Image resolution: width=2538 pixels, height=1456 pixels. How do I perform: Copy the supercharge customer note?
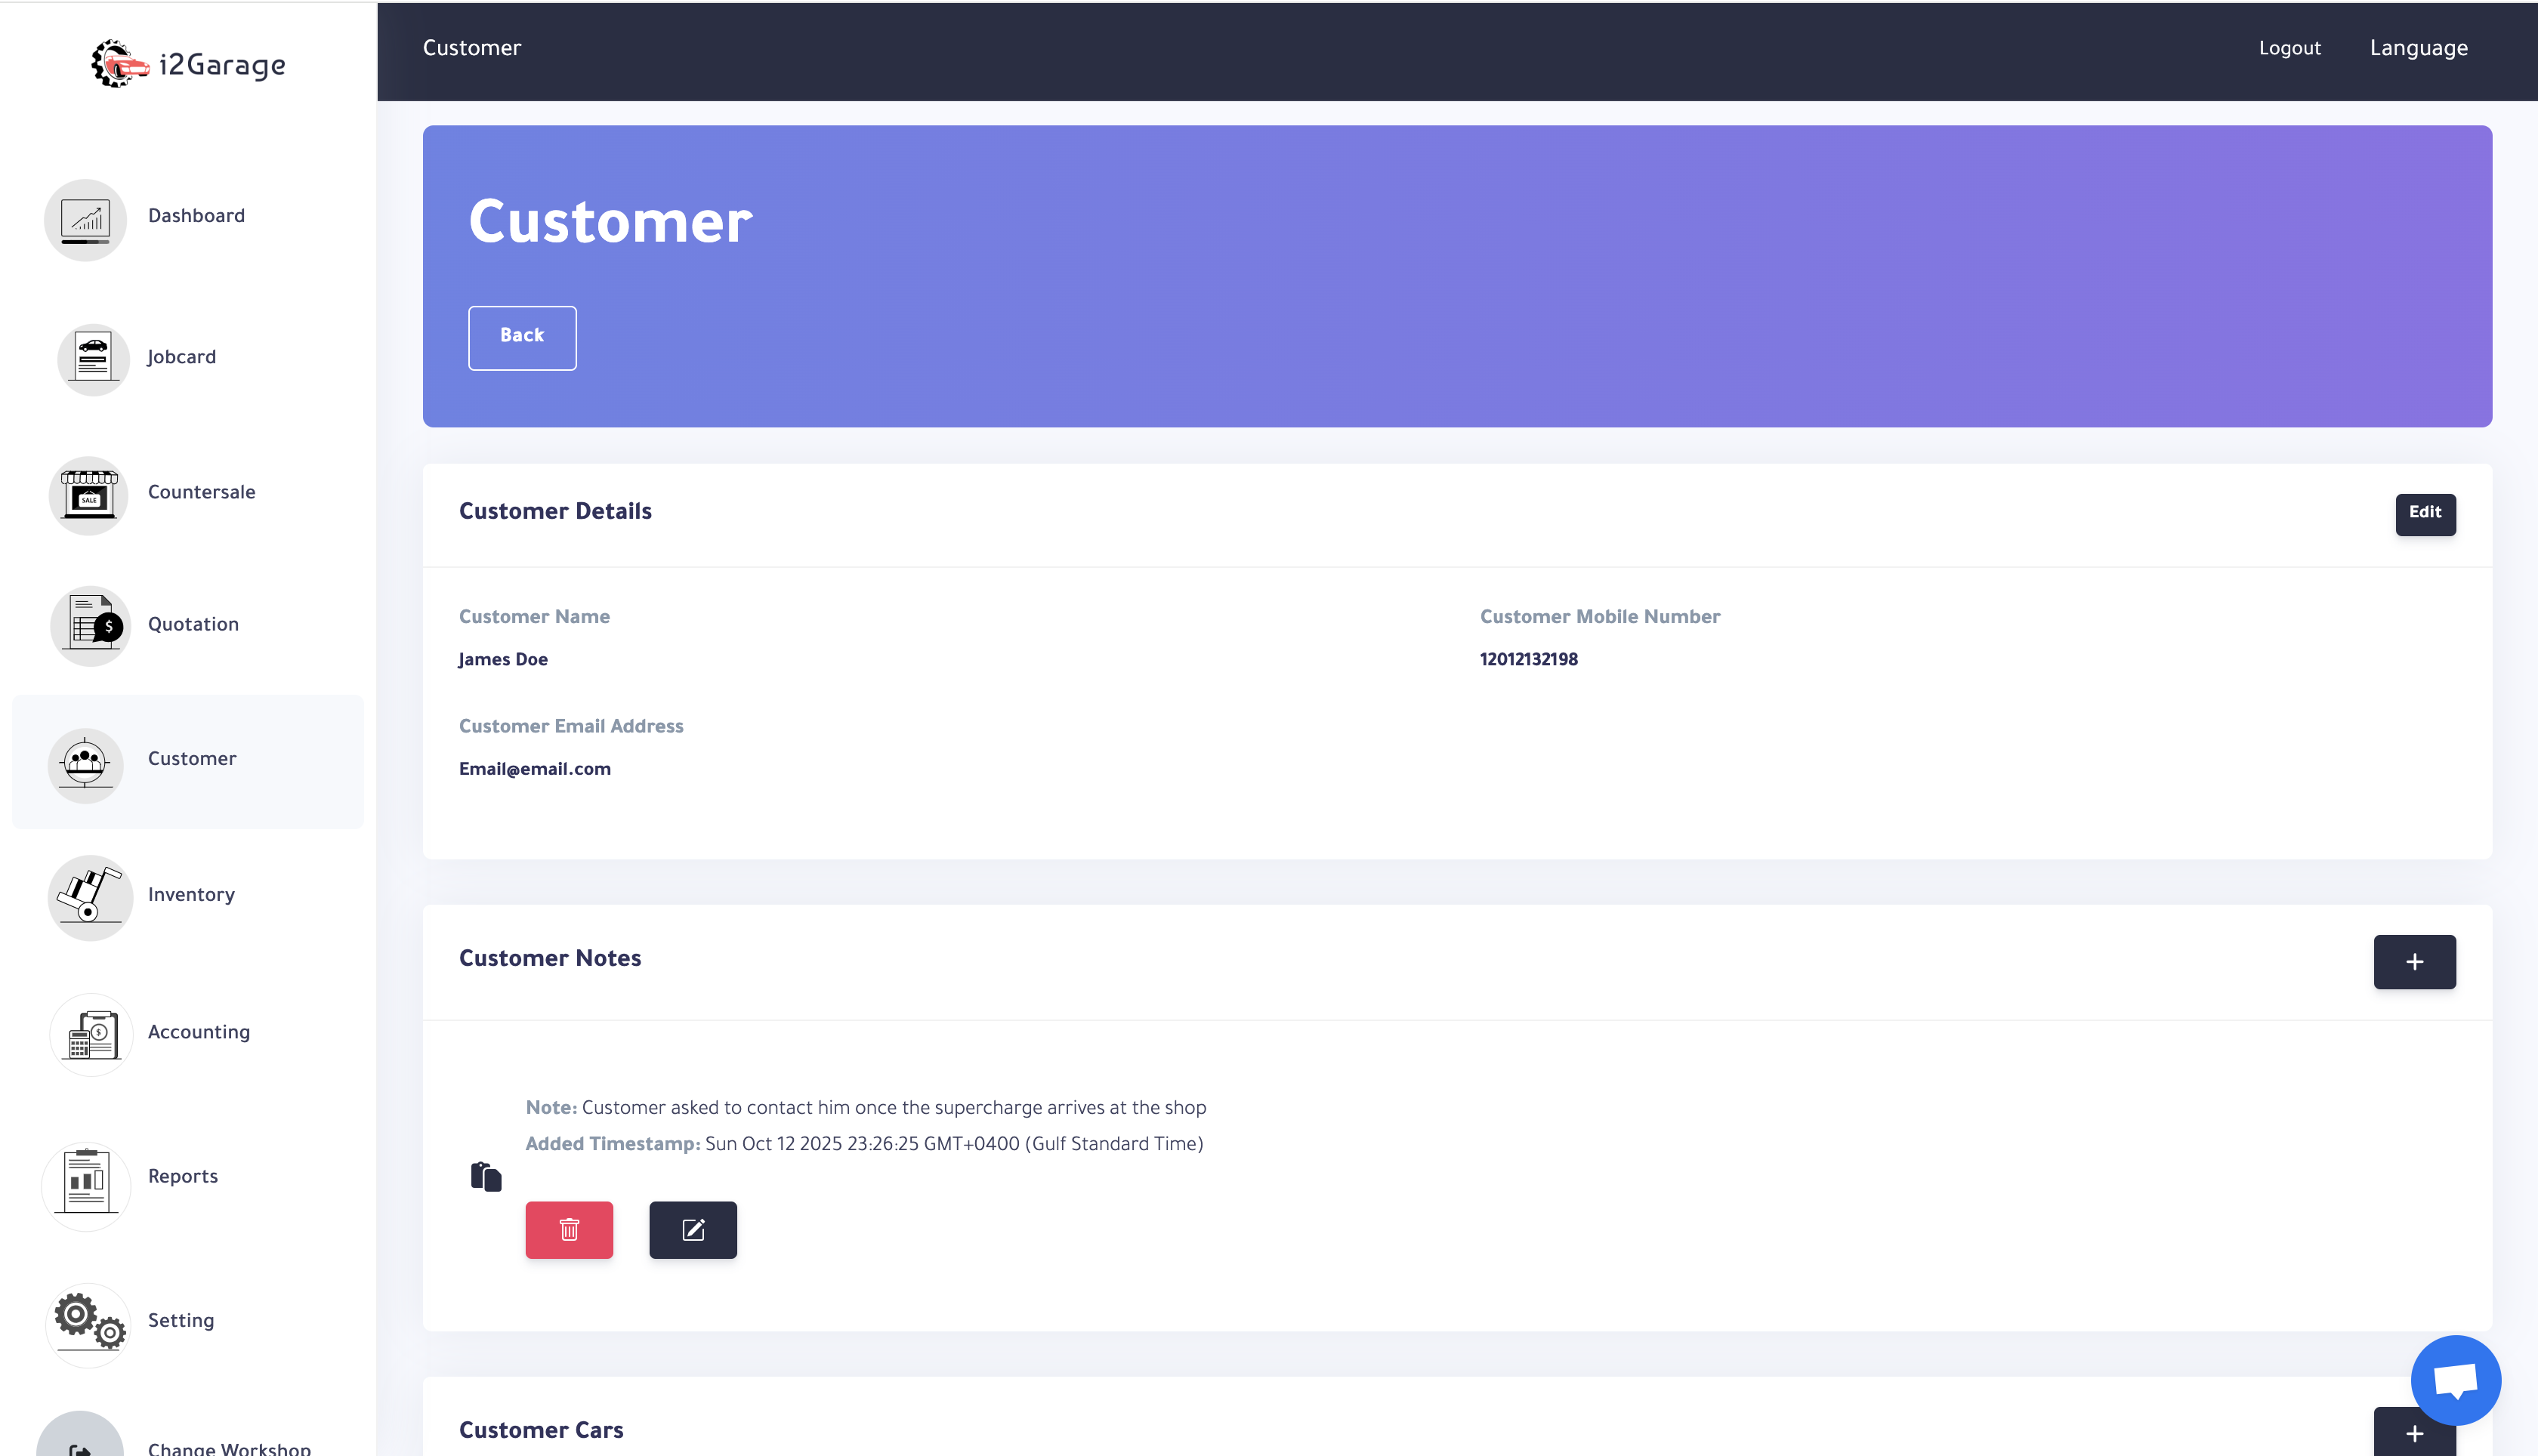[x=486, y=1177]
